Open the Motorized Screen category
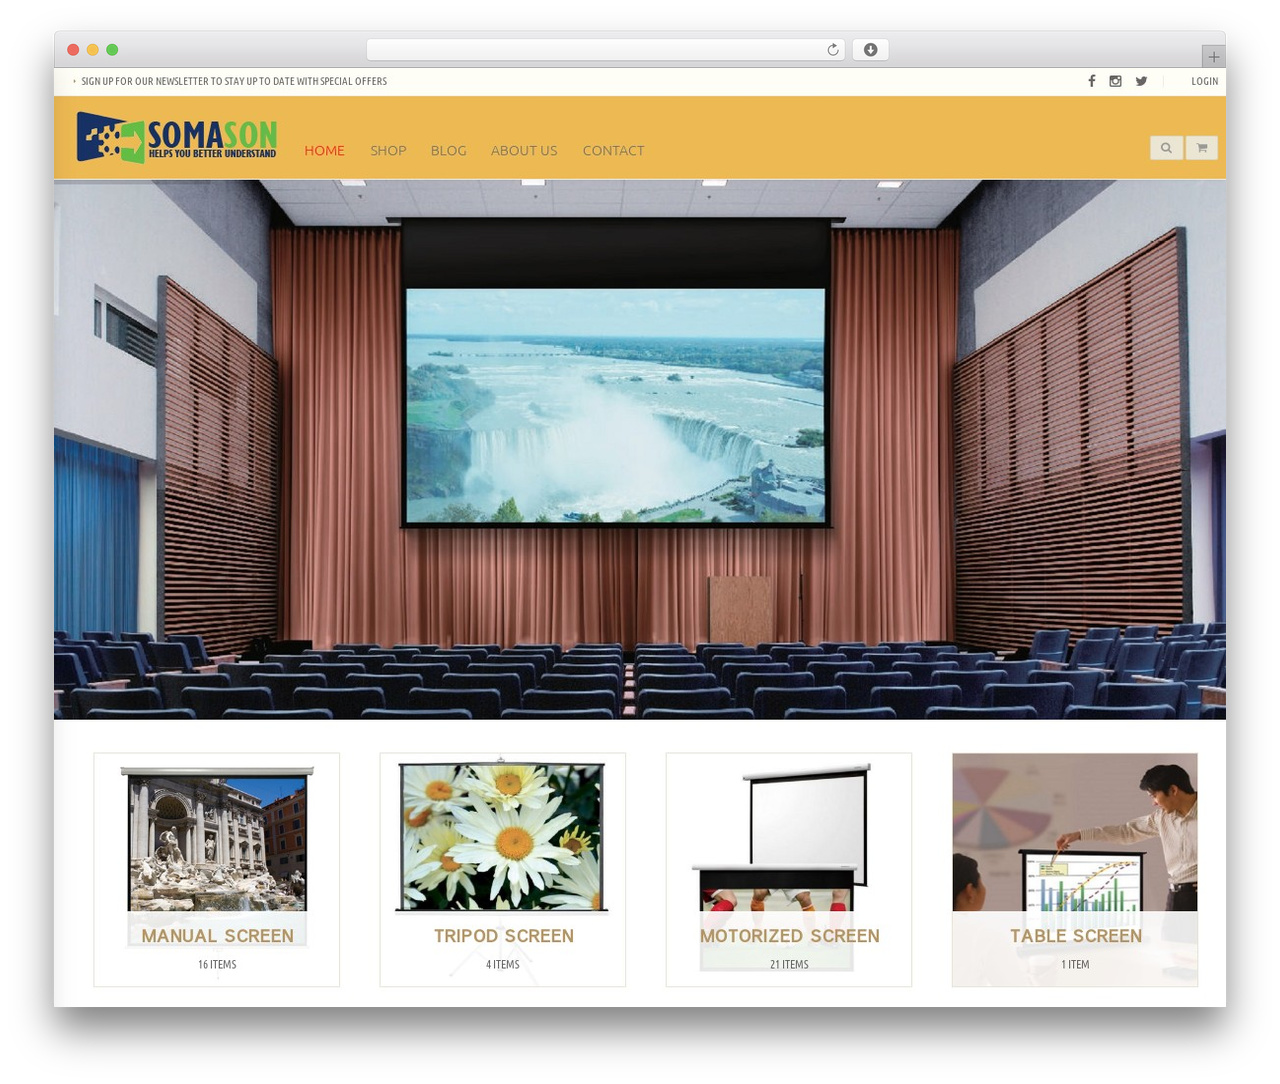Viewport: 1280px width, 1084px height. coord(789,936)
